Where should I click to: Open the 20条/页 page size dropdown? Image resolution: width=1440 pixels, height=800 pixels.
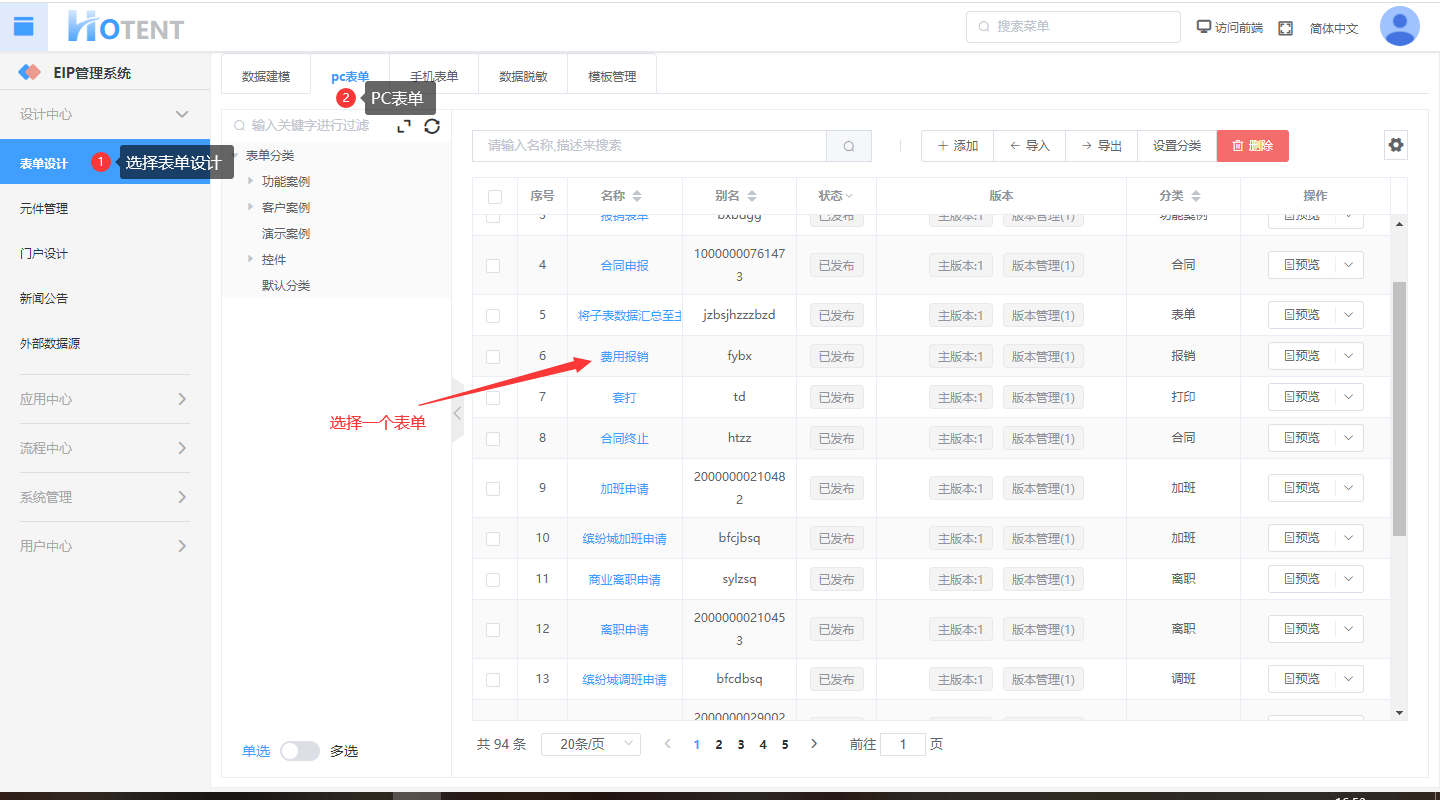(x=590, y=744)
